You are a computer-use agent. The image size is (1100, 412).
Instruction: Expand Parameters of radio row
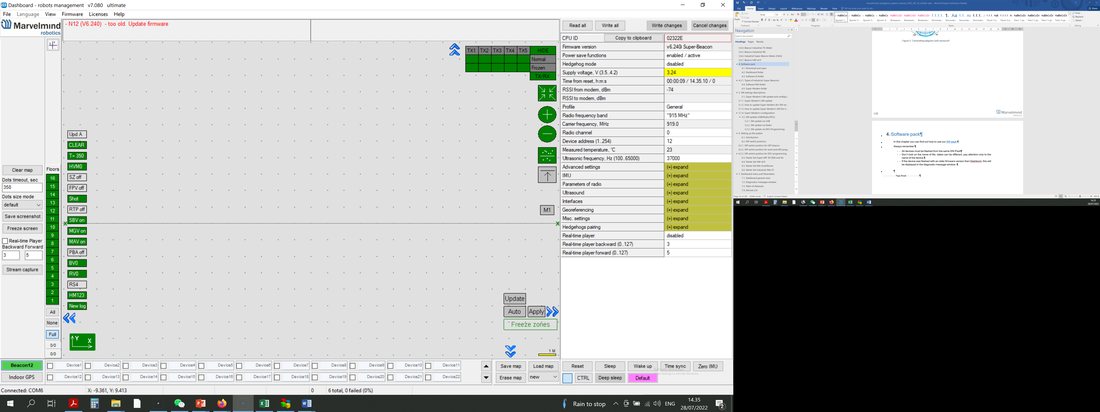pyautogui.click(x=697, y=184)
